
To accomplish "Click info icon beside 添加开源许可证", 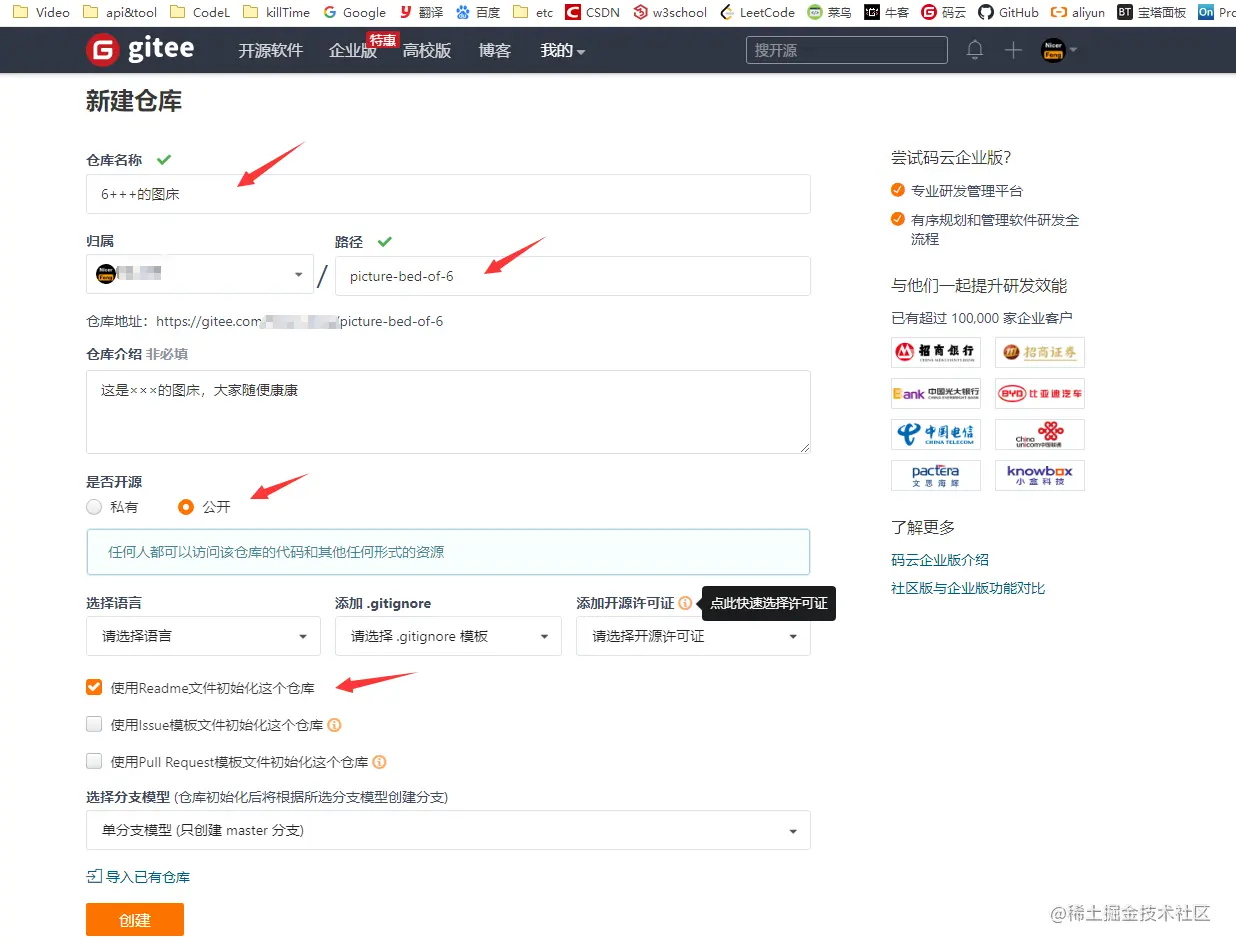I will click(x=685, y=603).
